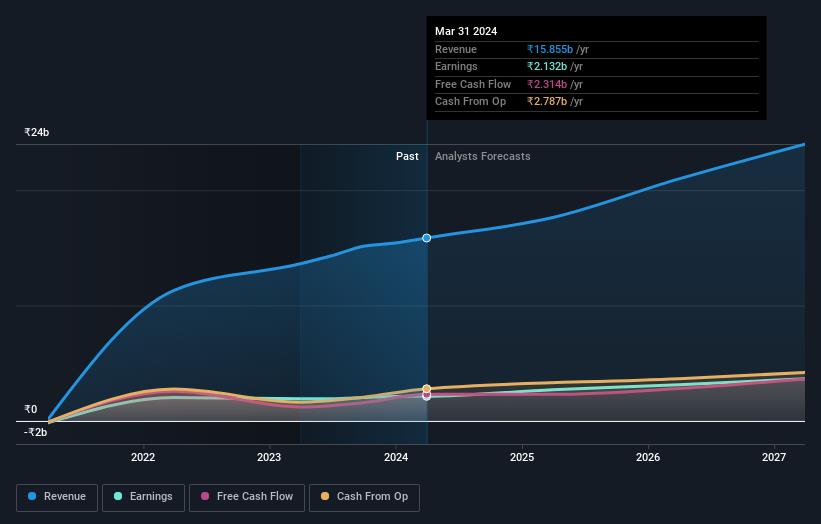Click the ₹2.787b cash from op value
Viewport: 821px width, 524px height.
click(547, 102)
